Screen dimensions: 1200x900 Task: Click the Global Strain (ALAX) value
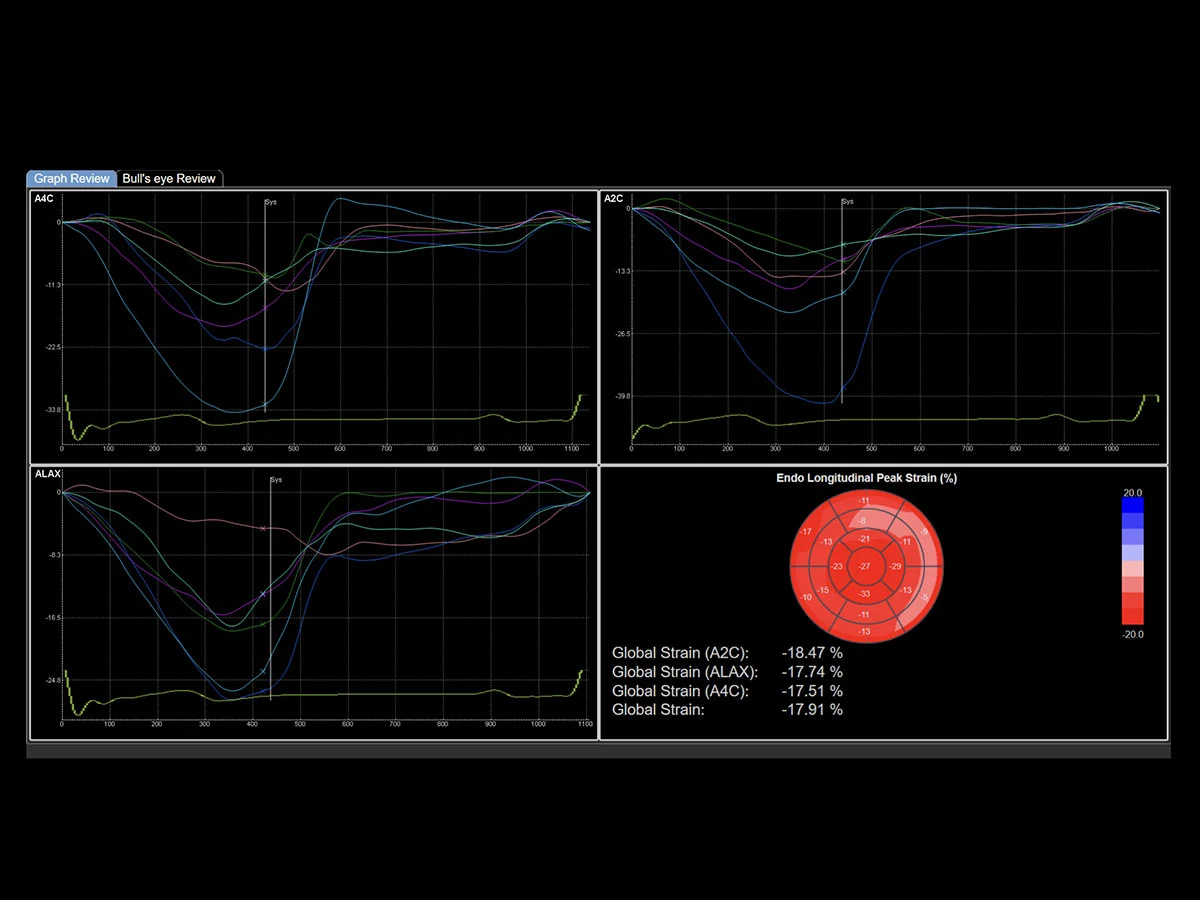pos(811,672)
